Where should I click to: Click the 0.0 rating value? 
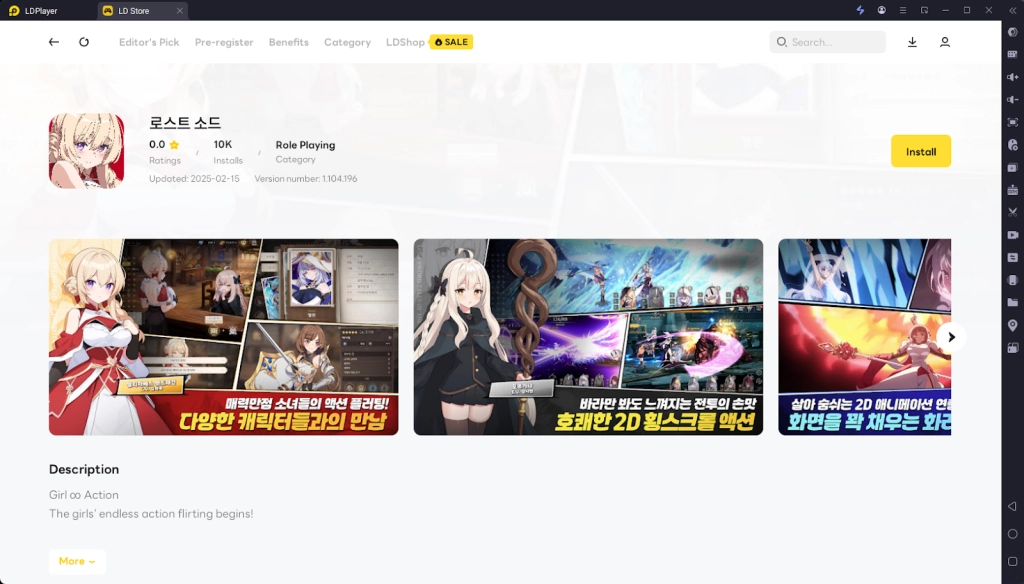click(157, 144)
